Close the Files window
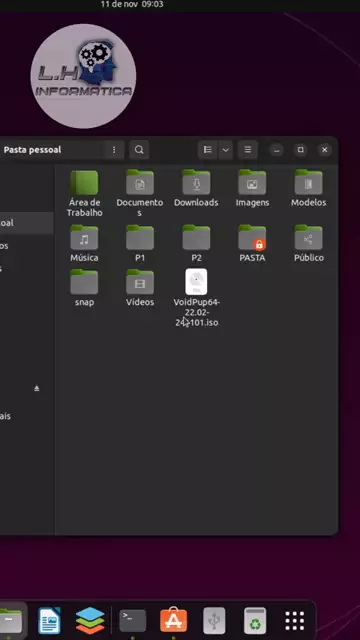Screen dimensions: 360x640 click(x=325, y=150)
